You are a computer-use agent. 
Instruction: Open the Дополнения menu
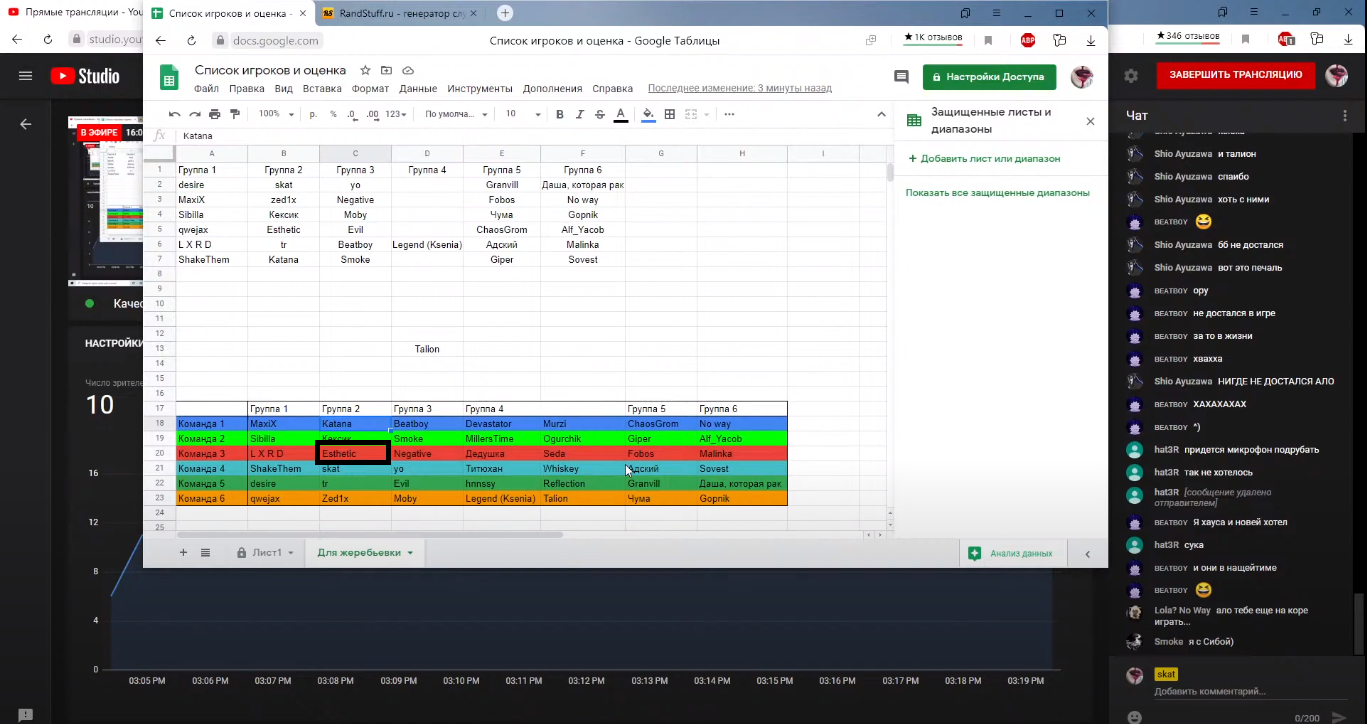coord(552,88)
